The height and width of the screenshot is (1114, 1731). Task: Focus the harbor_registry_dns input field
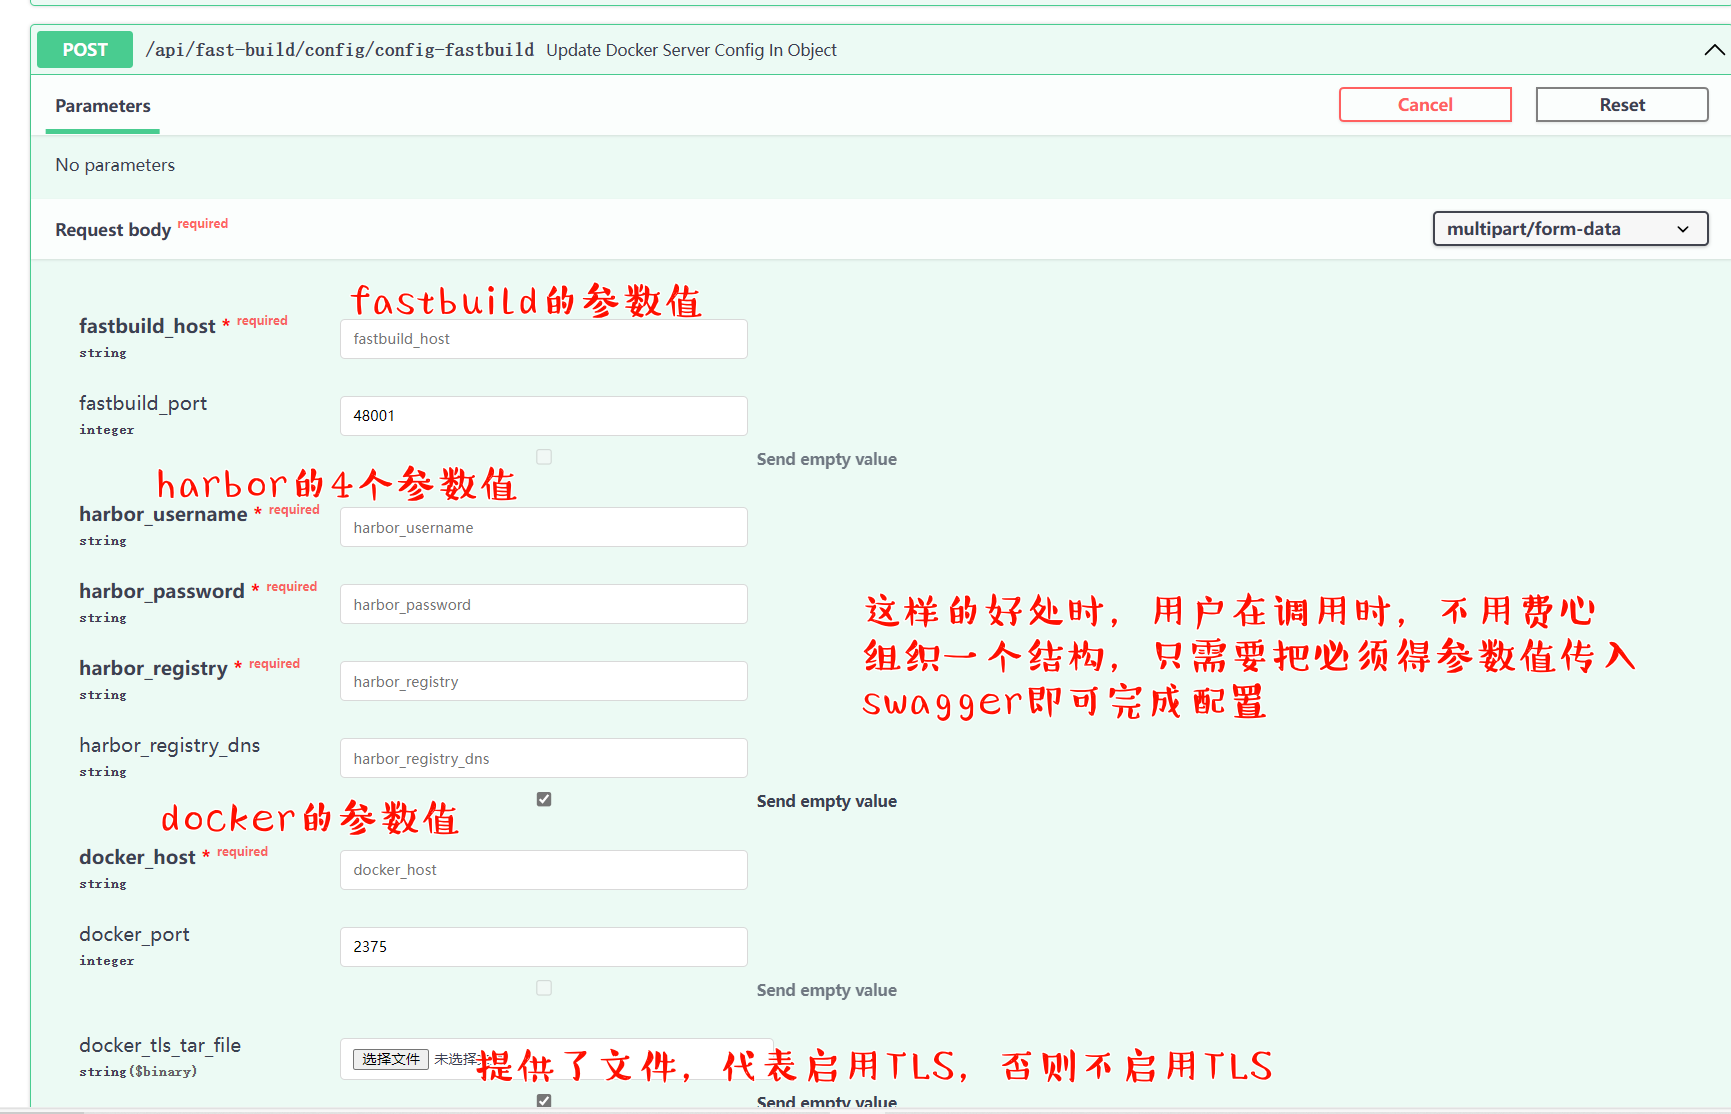click(544, 758)
